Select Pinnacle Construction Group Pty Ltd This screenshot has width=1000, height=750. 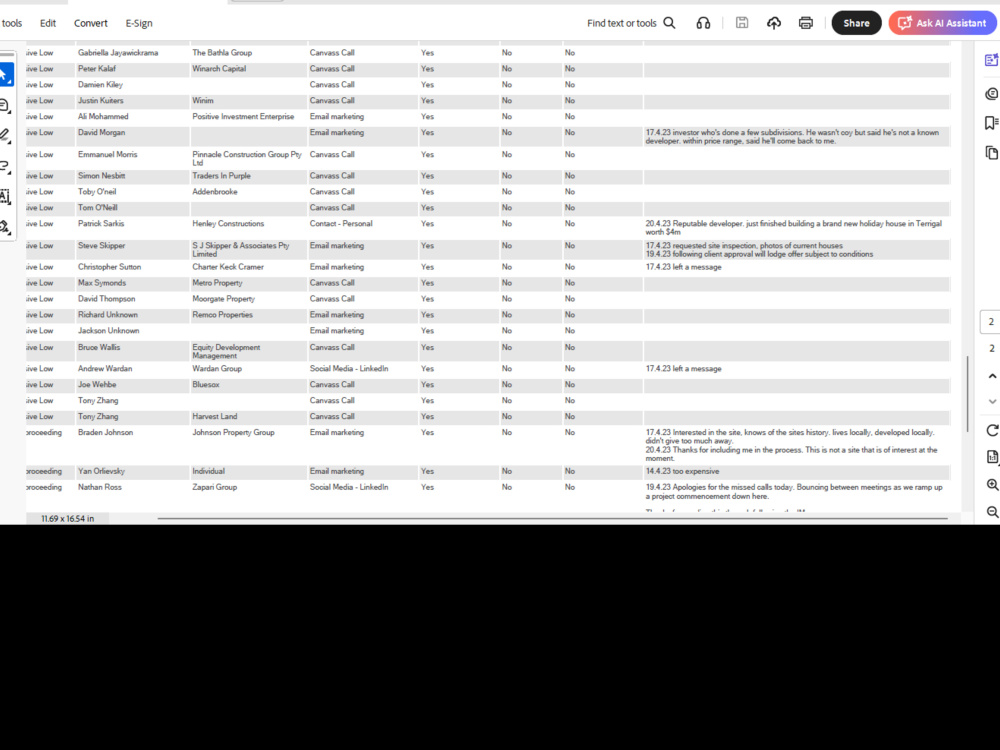pyautogui.click(x=247, y=158)
